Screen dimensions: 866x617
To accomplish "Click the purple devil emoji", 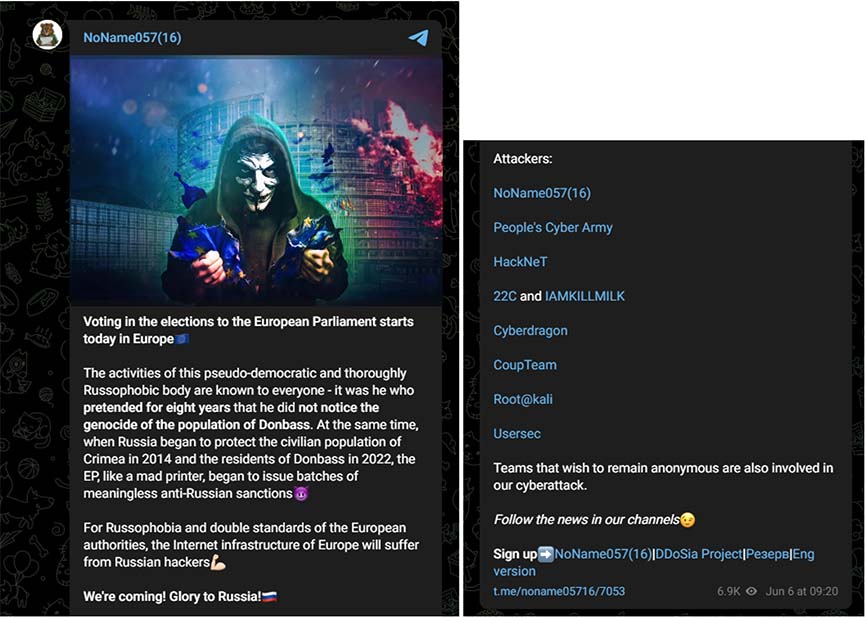I will click(301, 493).
